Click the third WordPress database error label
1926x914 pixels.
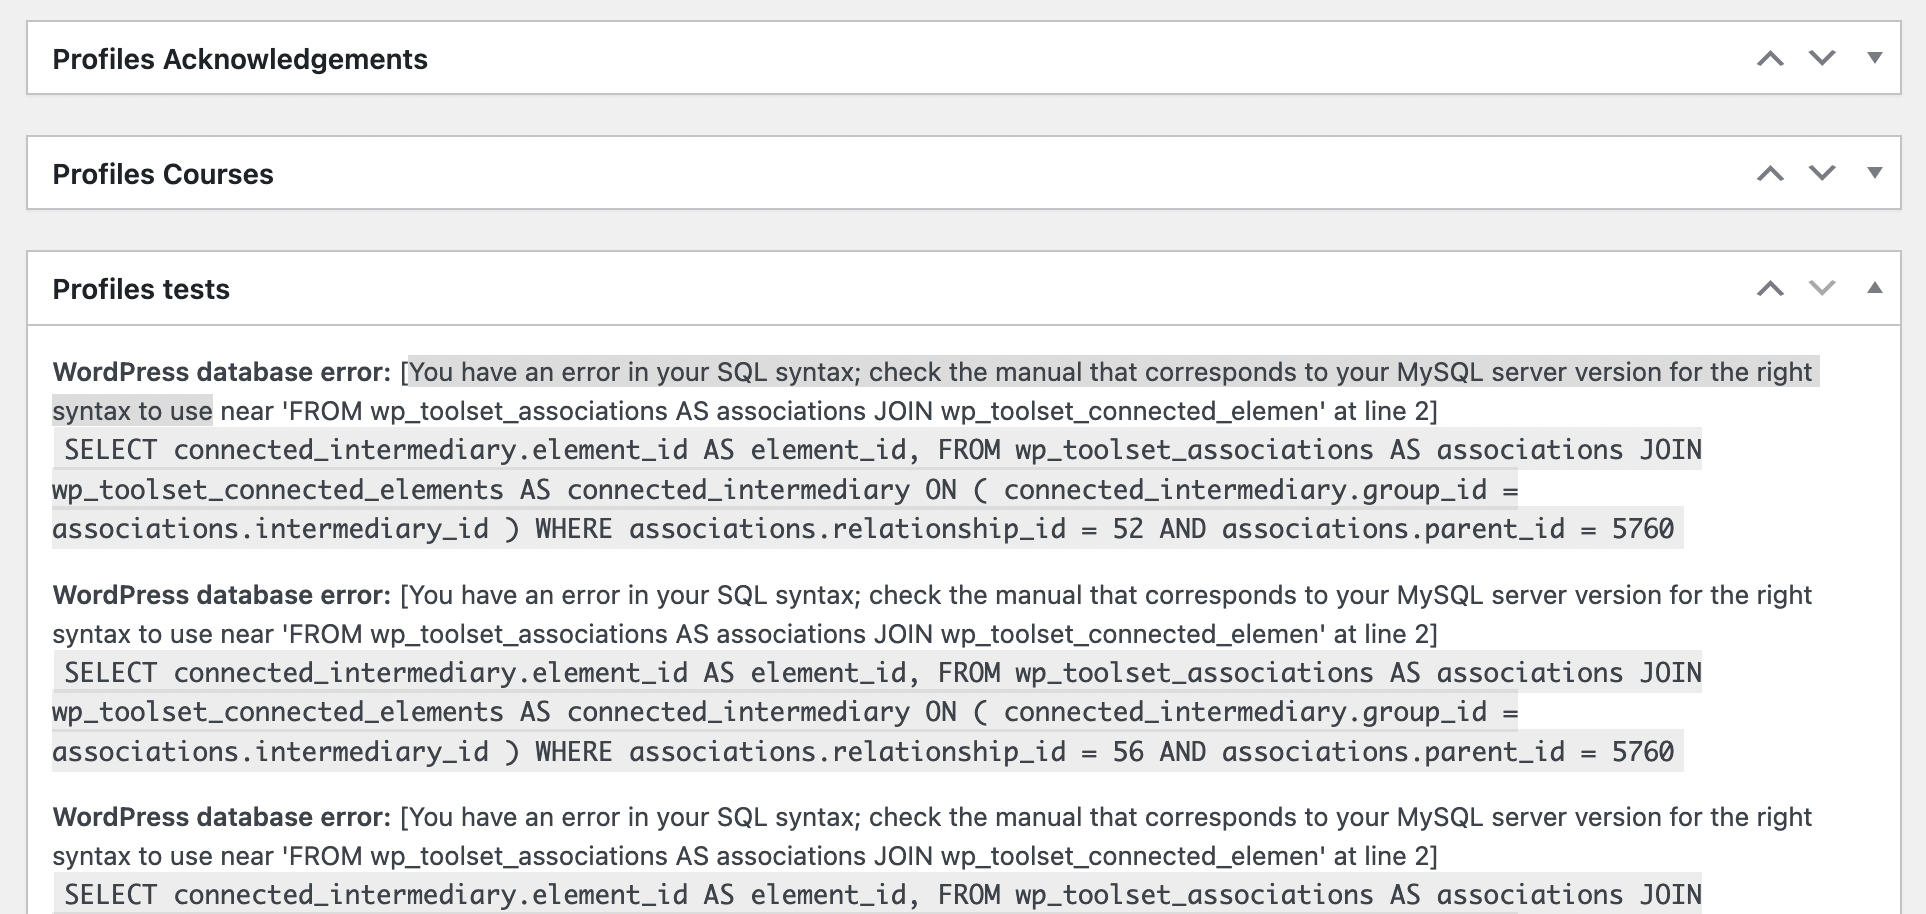click(222, 818)
